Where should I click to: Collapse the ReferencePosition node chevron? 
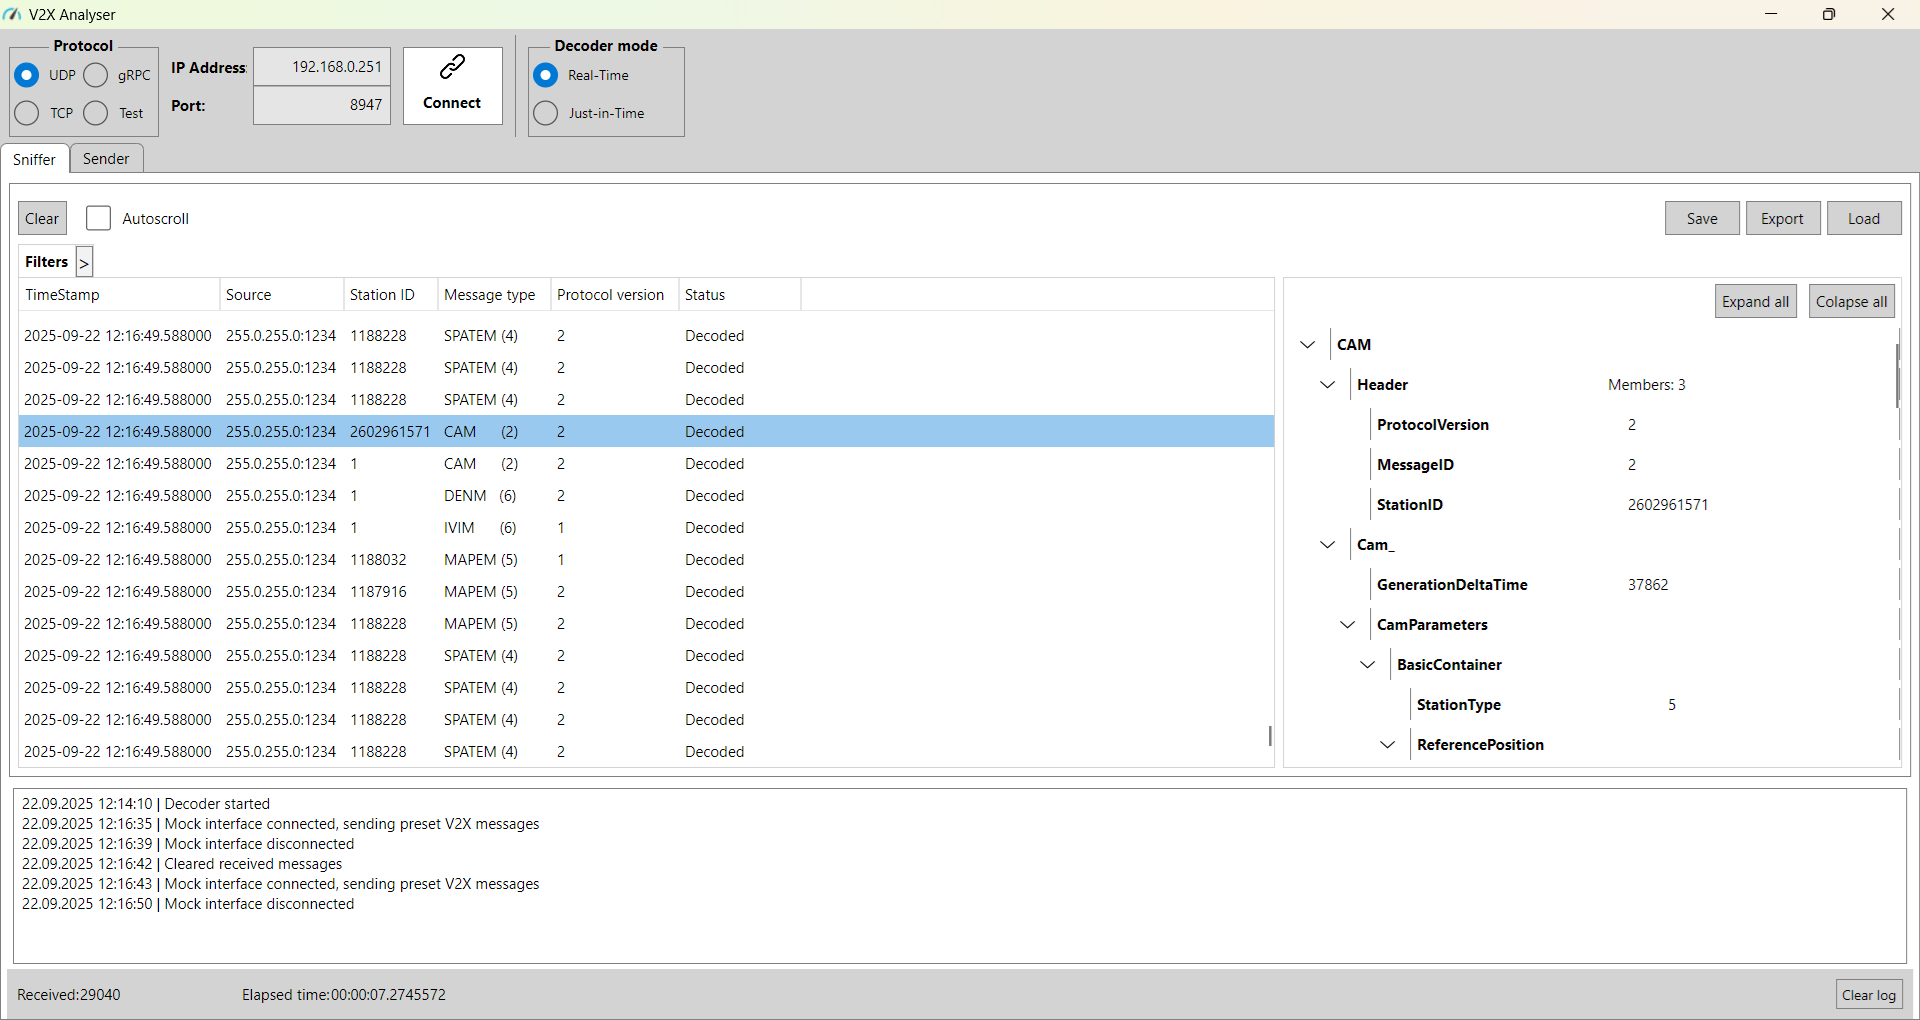pyautogui.click(x=1387, y=745)
